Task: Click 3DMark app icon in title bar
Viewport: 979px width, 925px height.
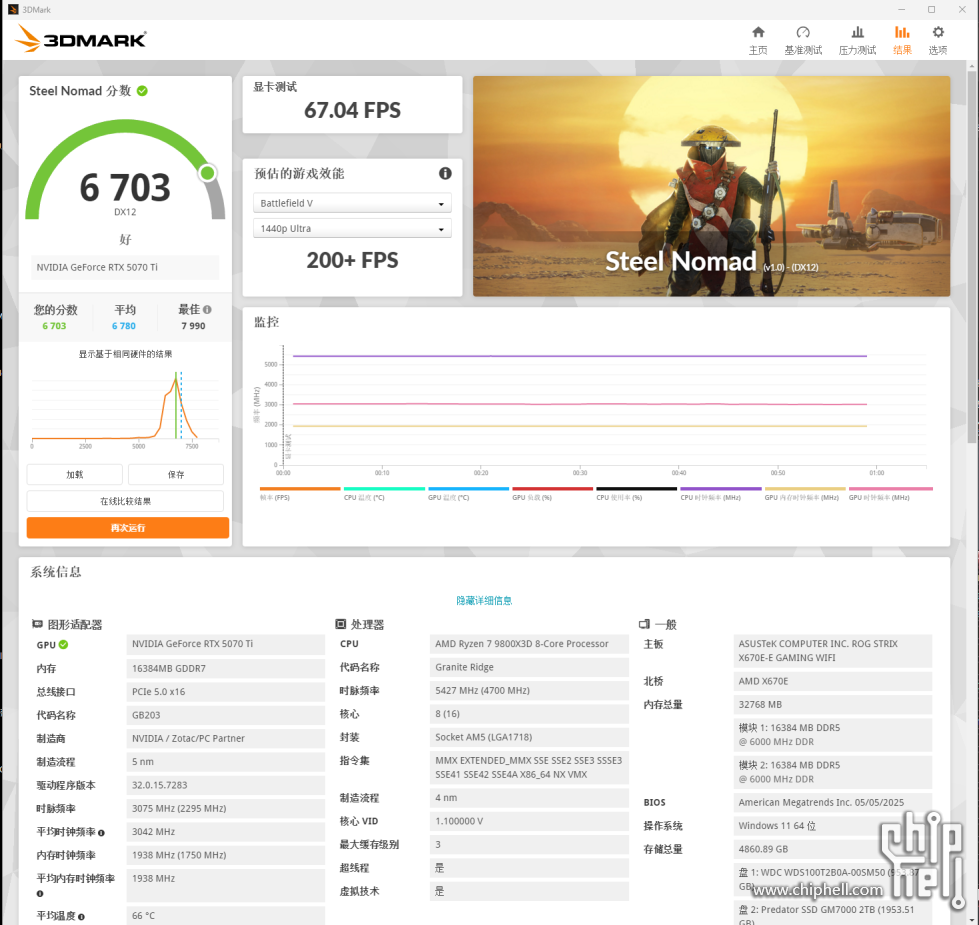Action: 13,9
